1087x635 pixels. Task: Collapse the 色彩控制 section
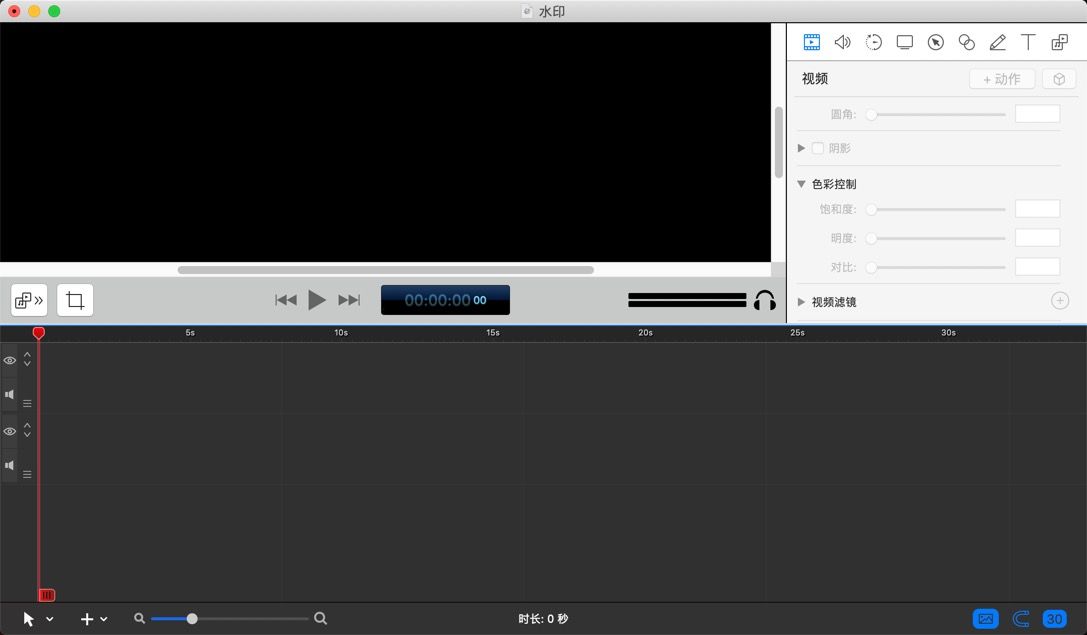pyautogui.click(x=802, y=184)
